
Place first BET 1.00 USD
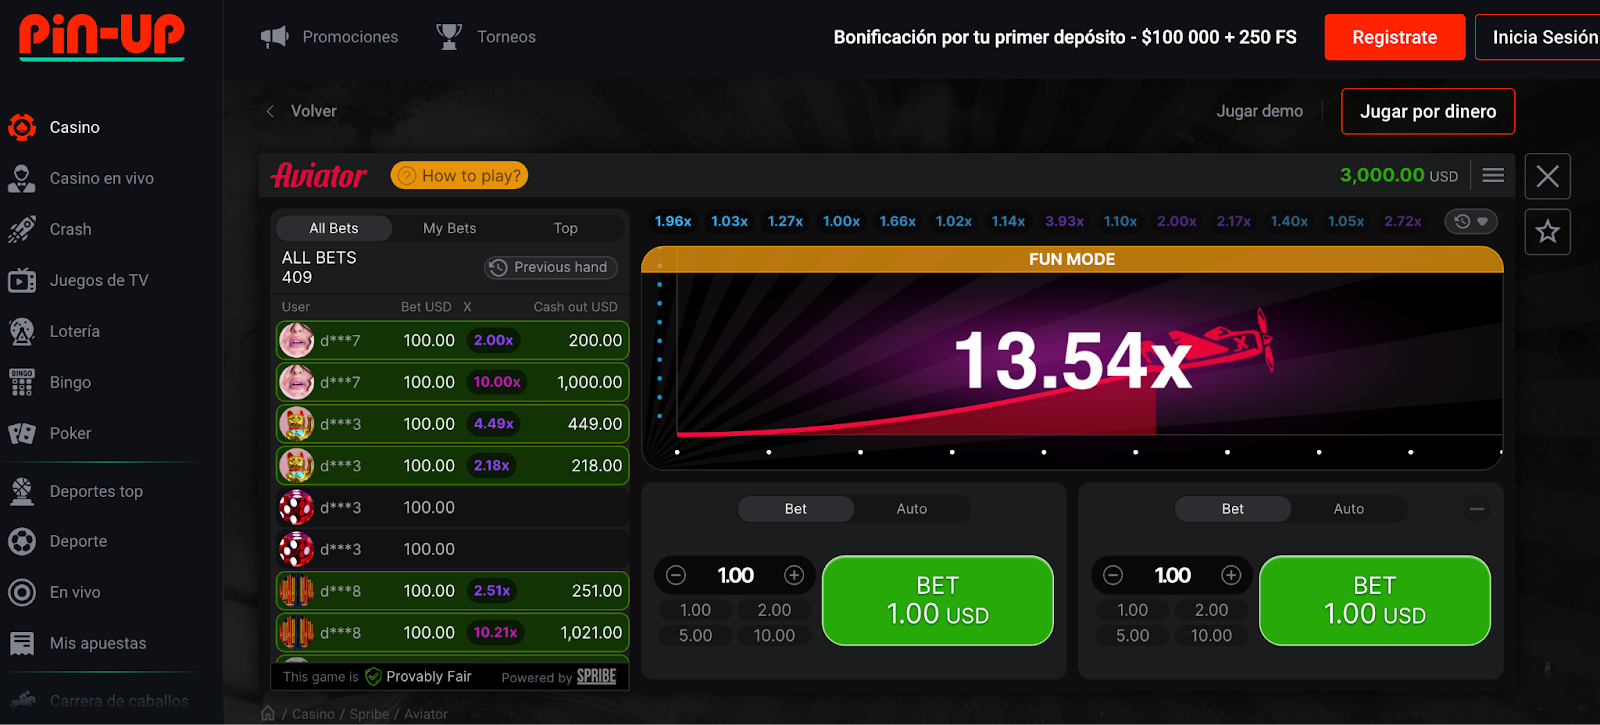coord(938,600)
